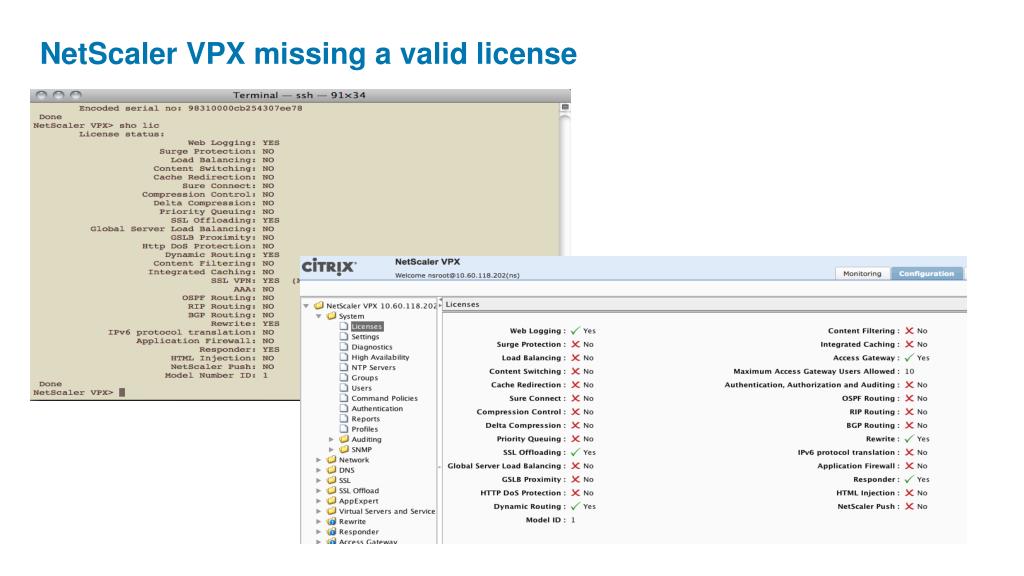The height and width of the screenshot is (576, 1024).
Task: Open Diagnostics under System
Action: point(372,347)
